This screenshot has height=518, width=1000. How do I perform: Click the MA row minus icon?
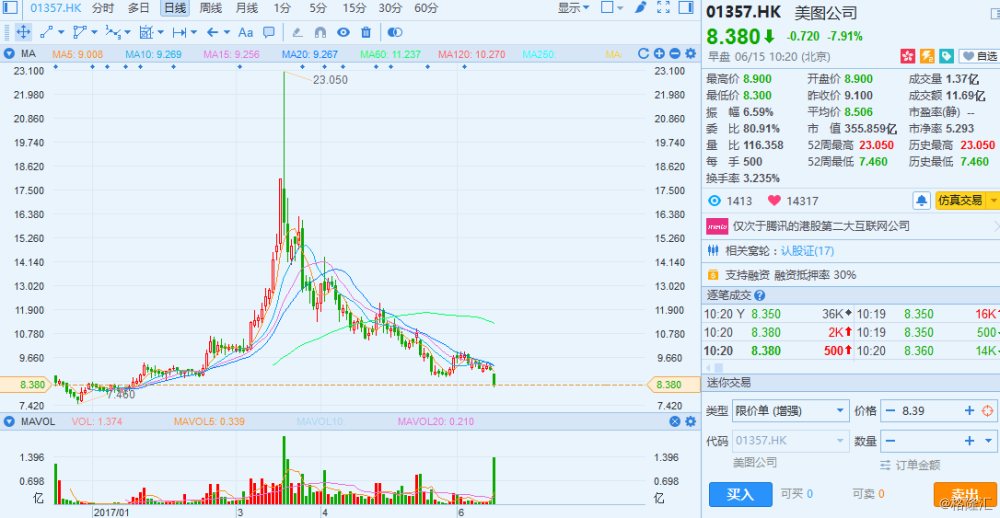coord(674,54)
